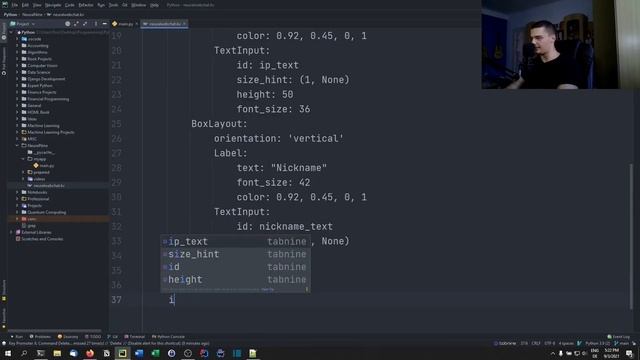
Task: Choose height autocomplete suggestion
Action: coord(235,279)
